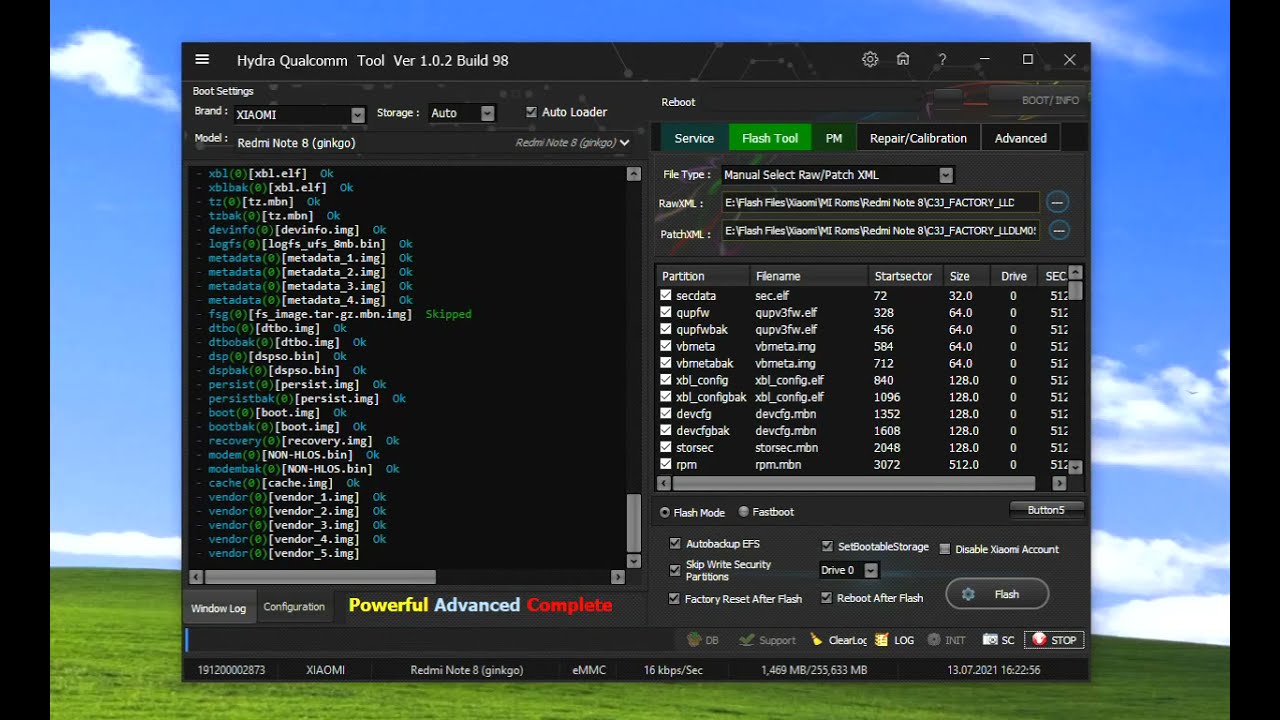
Task: Switch to the Flash Tool tab
Action: [x=770, y=138]
